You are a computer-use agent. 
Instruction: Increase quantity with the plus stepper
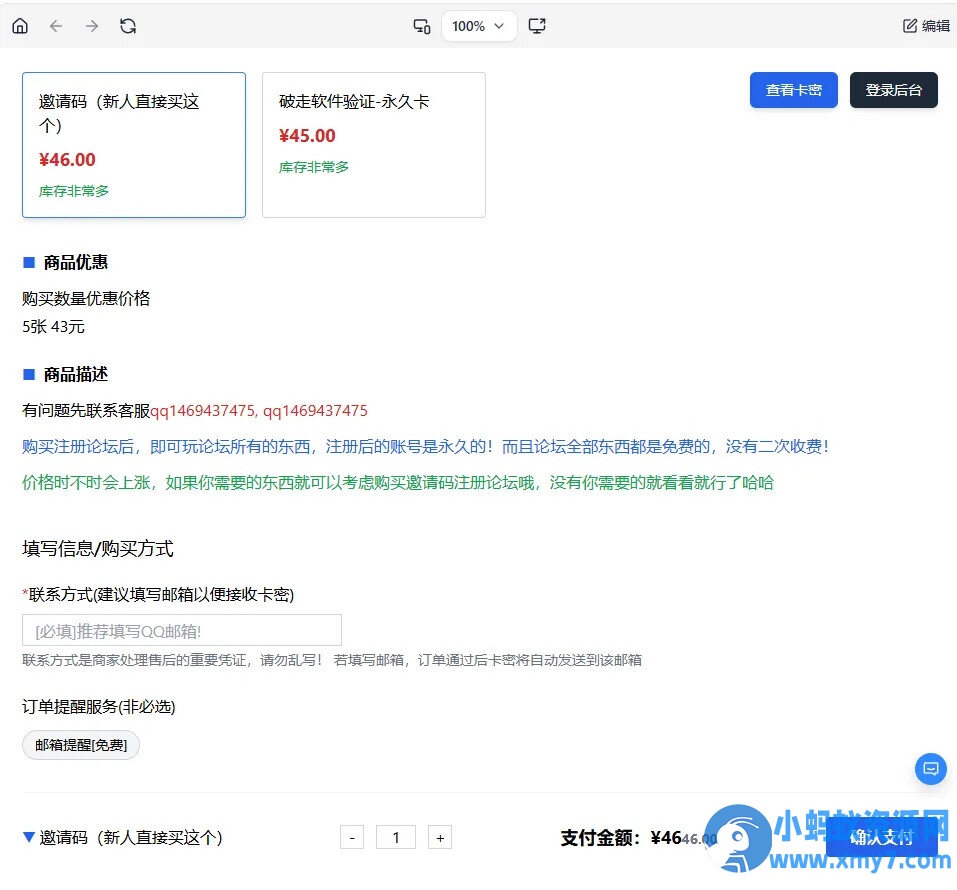click(440, 837)
